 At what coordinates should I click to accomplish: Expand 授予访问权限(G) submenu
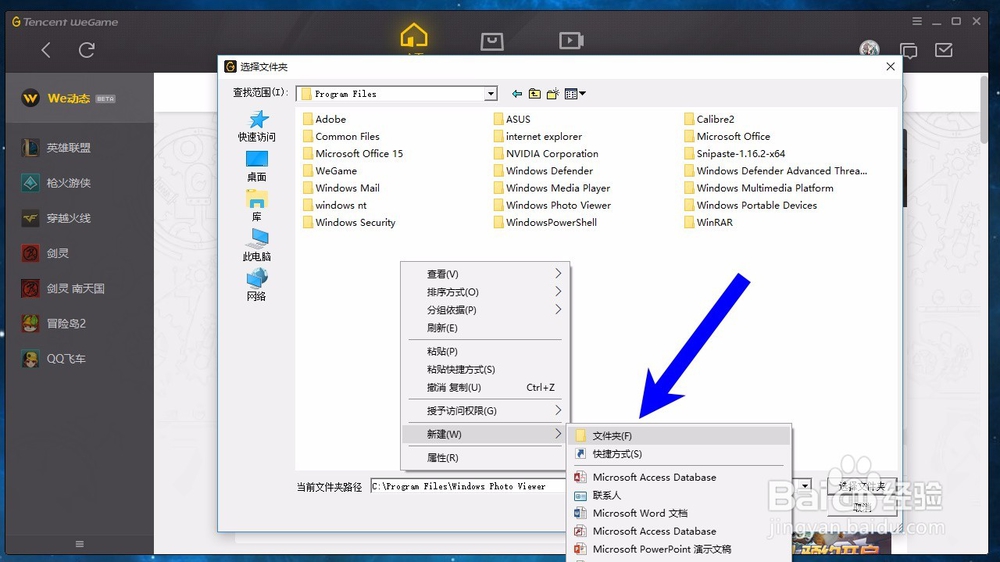(x=485, y=410)
